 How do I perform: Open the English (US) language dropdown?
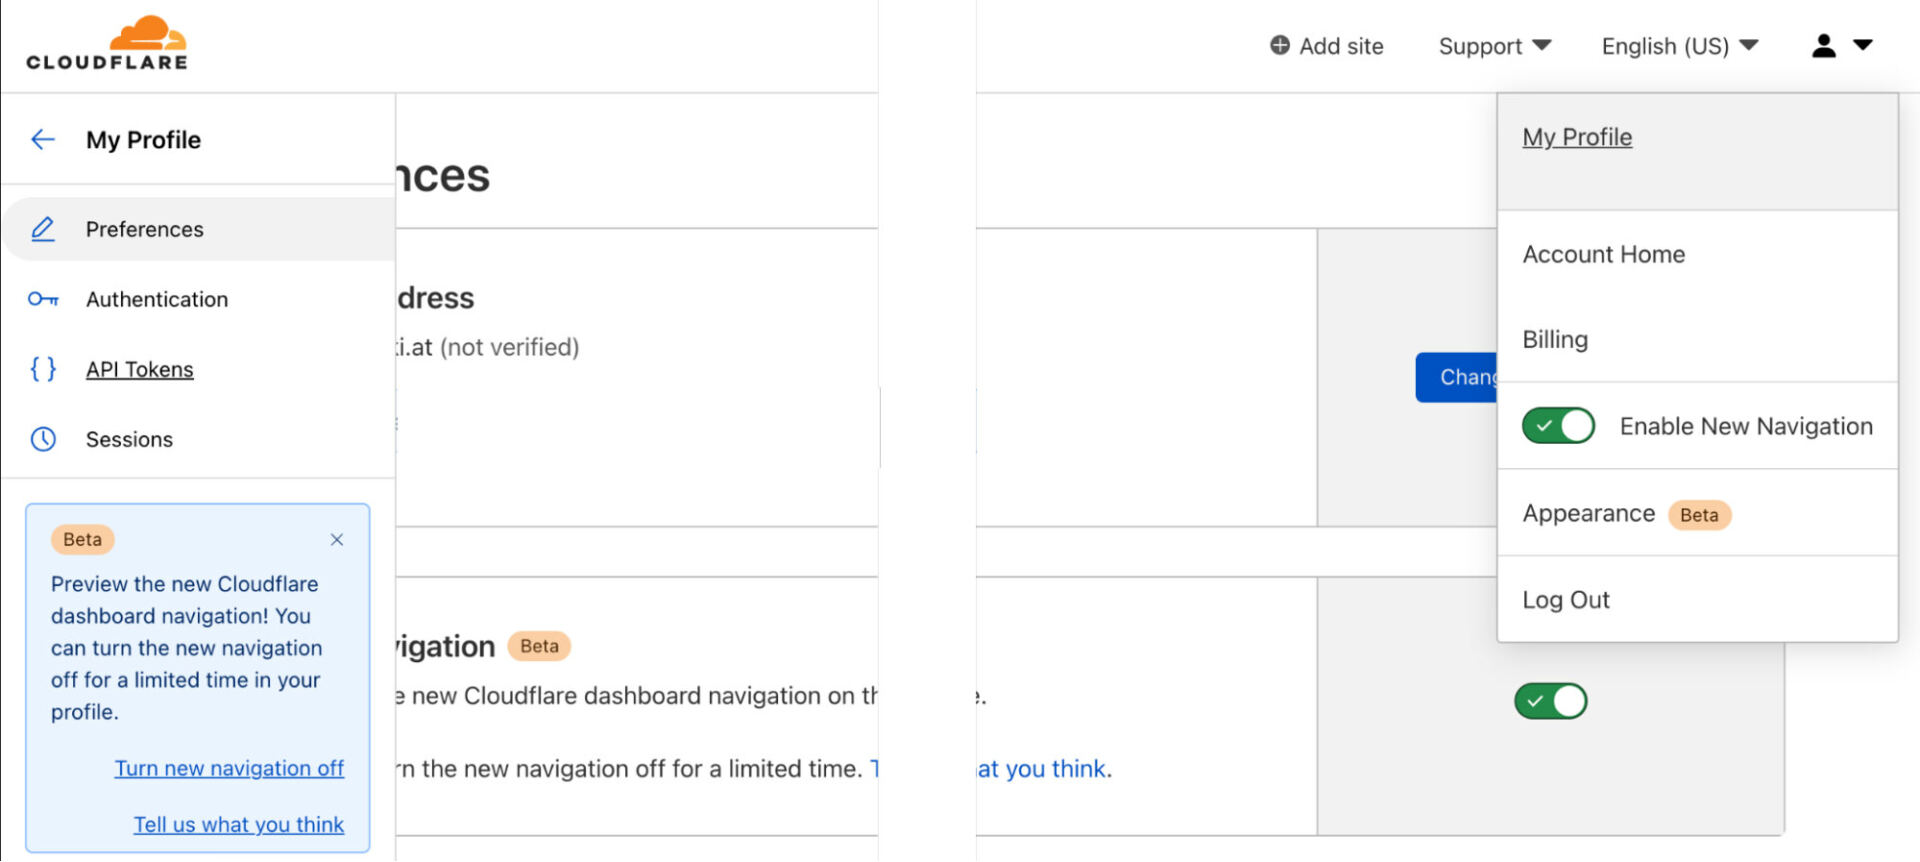click(1680, 46)
